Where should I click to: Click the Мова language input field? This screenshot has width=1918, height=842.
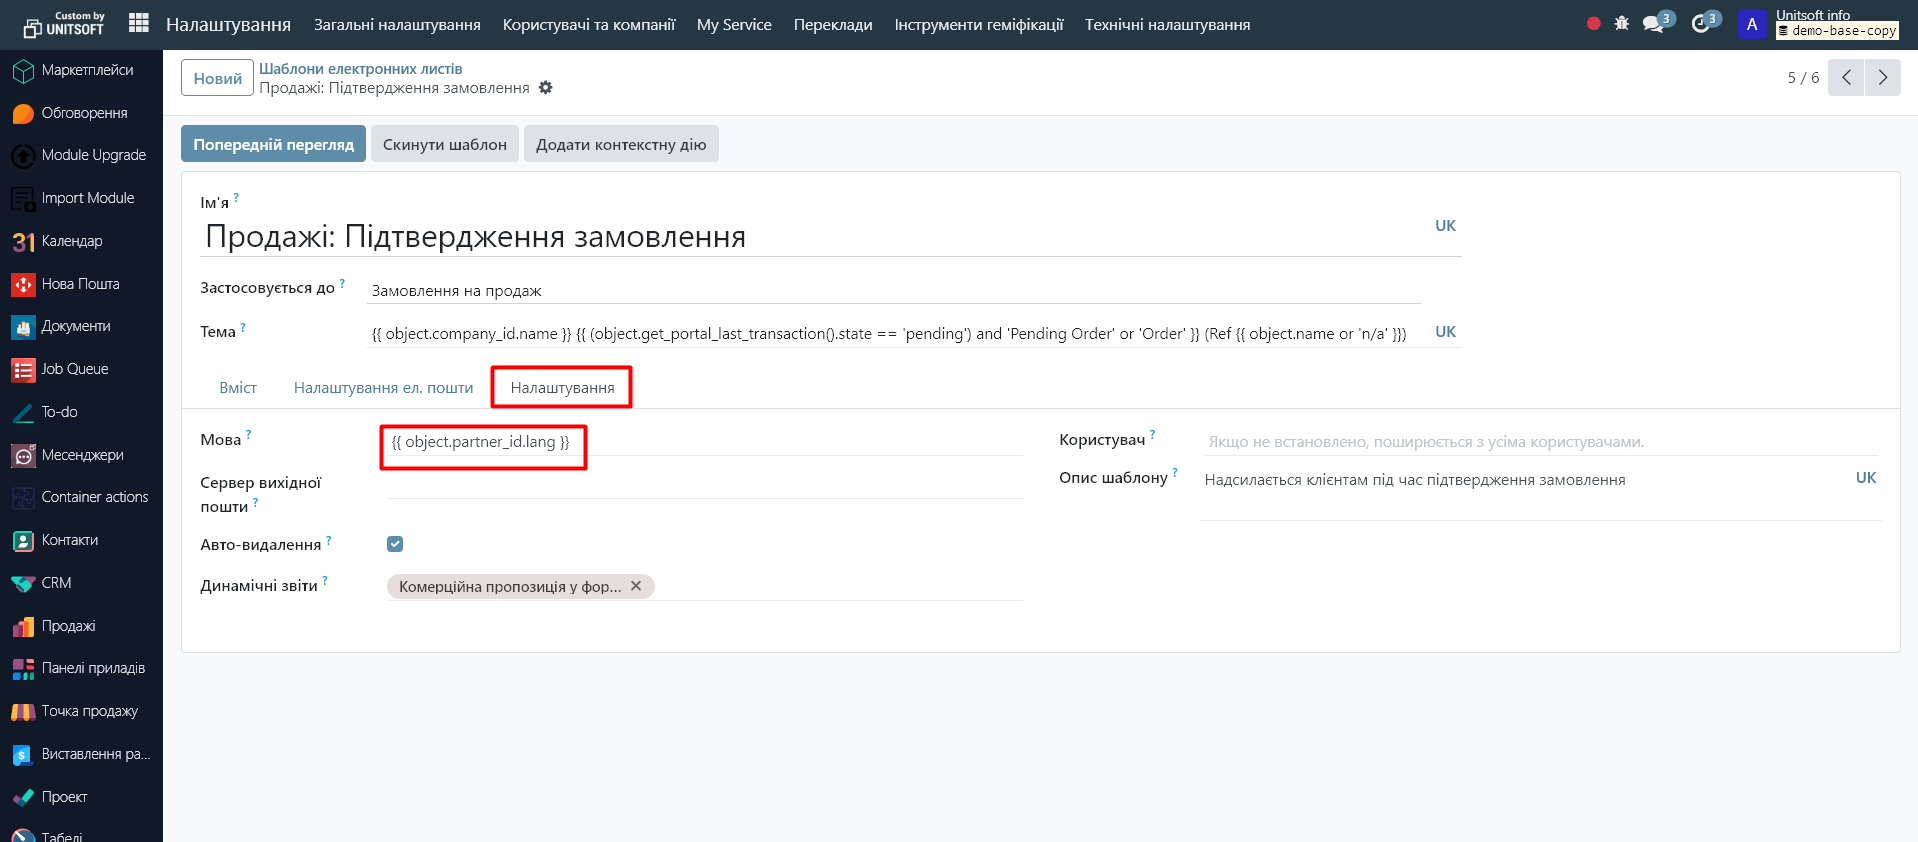click(x=700, y=442)
